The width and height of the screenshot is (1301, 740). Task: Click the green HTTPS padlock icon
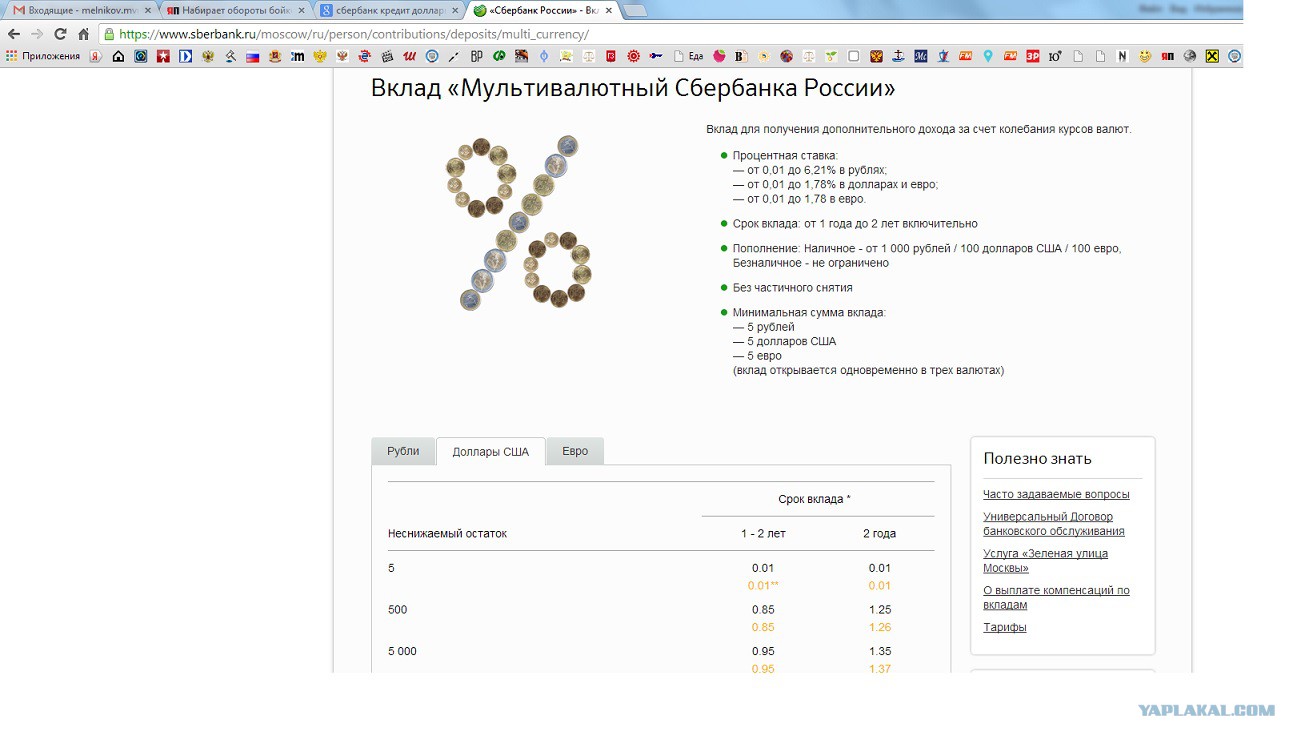[x=109, y=33]
